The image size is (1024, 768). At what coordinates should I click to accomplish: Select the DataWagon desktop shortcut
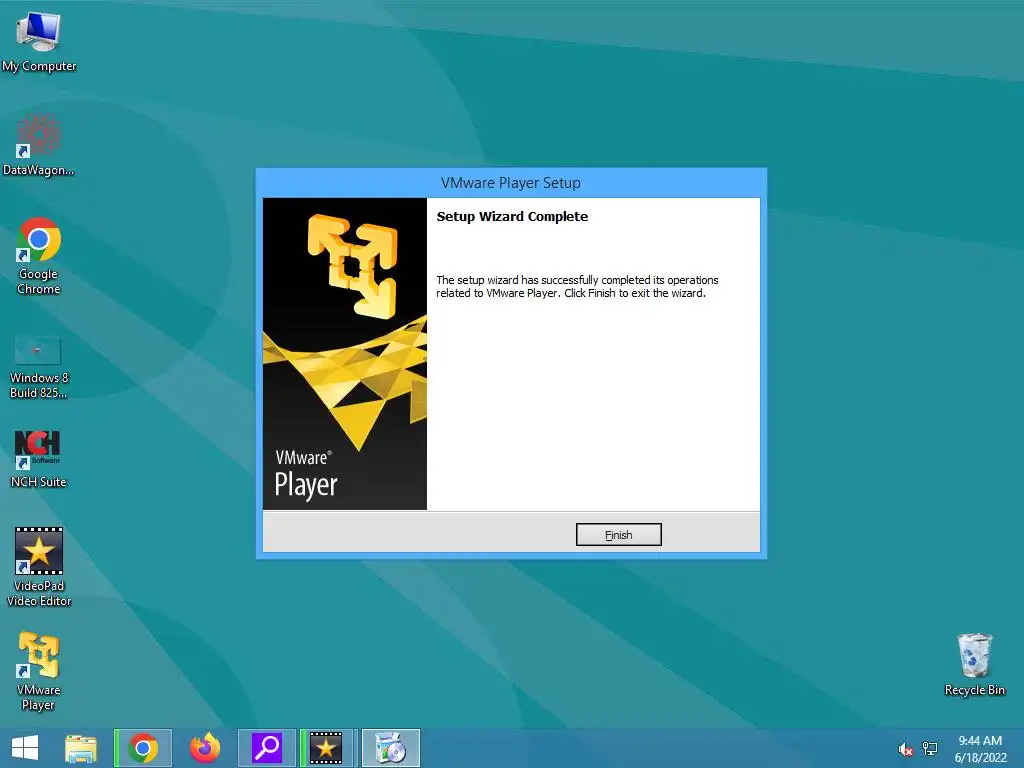39,146
